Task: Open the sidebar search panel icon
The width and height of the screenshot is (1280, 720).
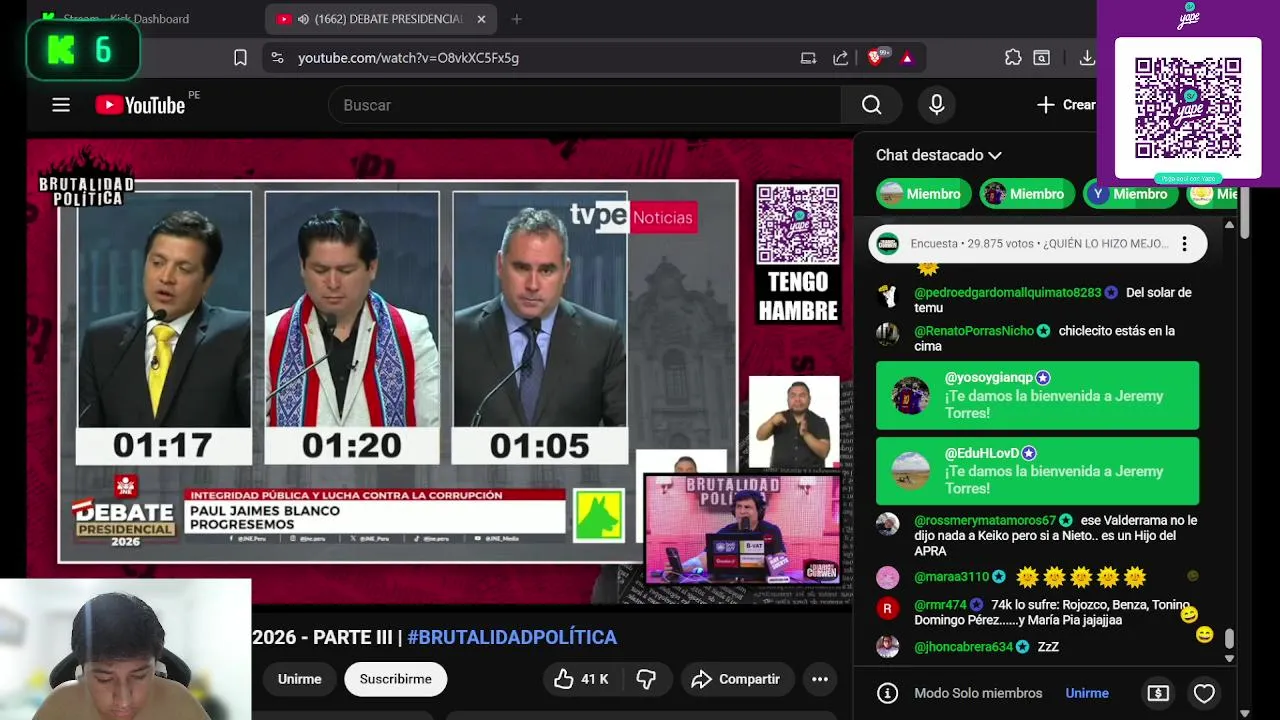Action: coord(1041,58)
